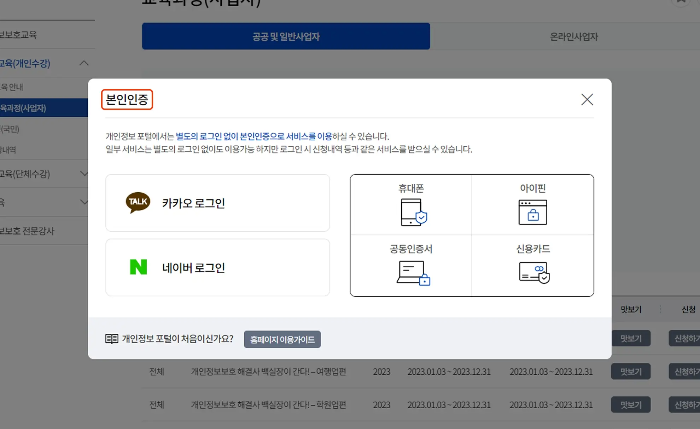
Task: Click 맛보기 column header
Action: [x=630, y=309]
